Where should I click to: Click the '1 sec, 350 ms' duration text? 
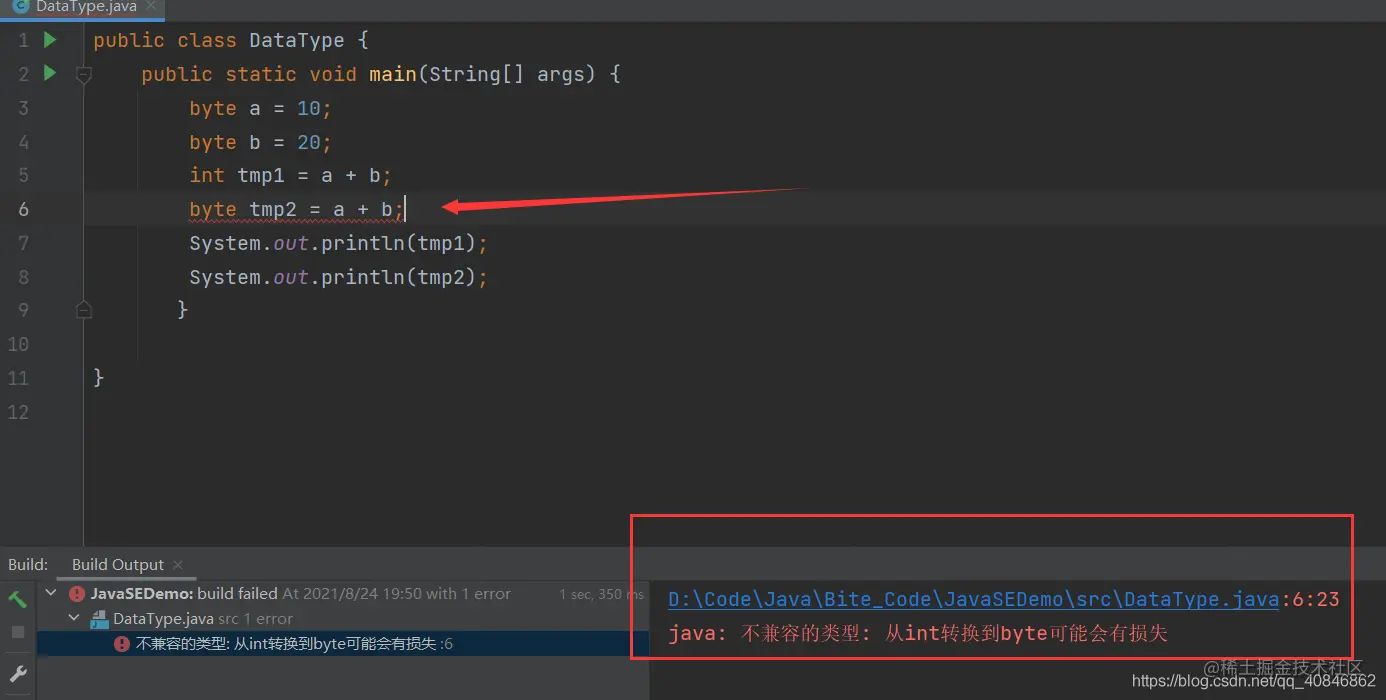[603, 594]
